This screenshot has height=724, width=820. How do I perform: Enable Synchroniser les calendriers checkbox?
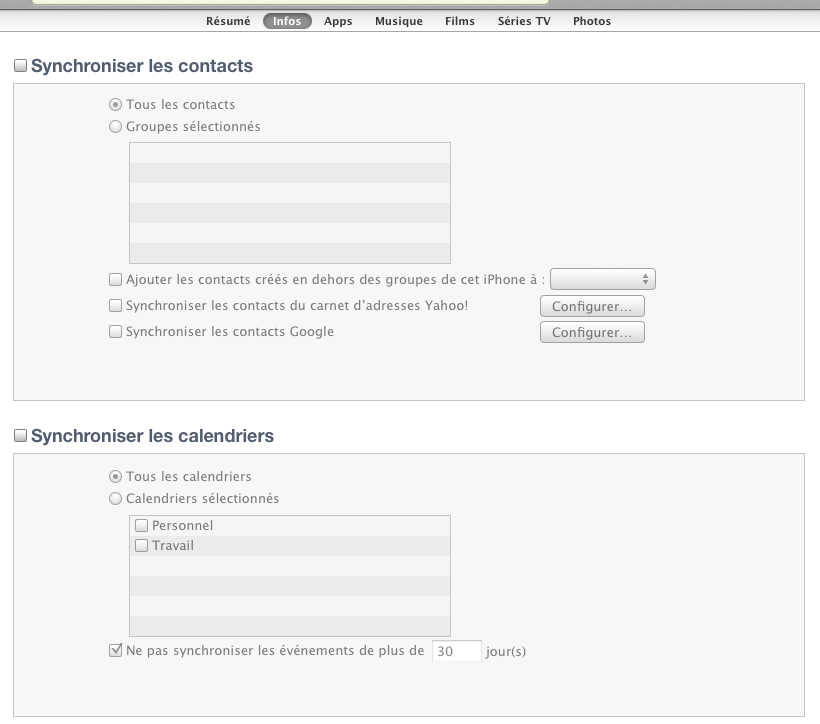[20, 435]
